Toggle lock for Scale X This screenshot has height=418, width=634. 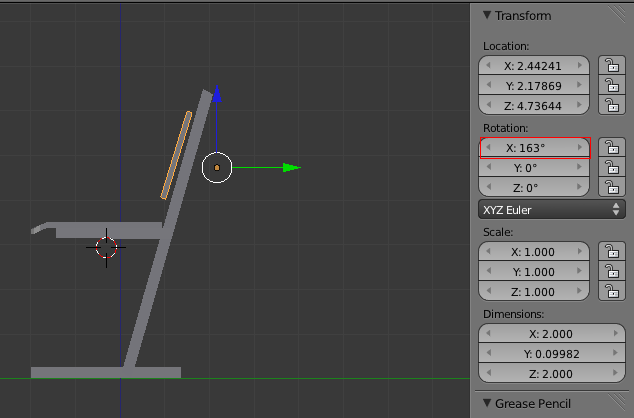611,251
